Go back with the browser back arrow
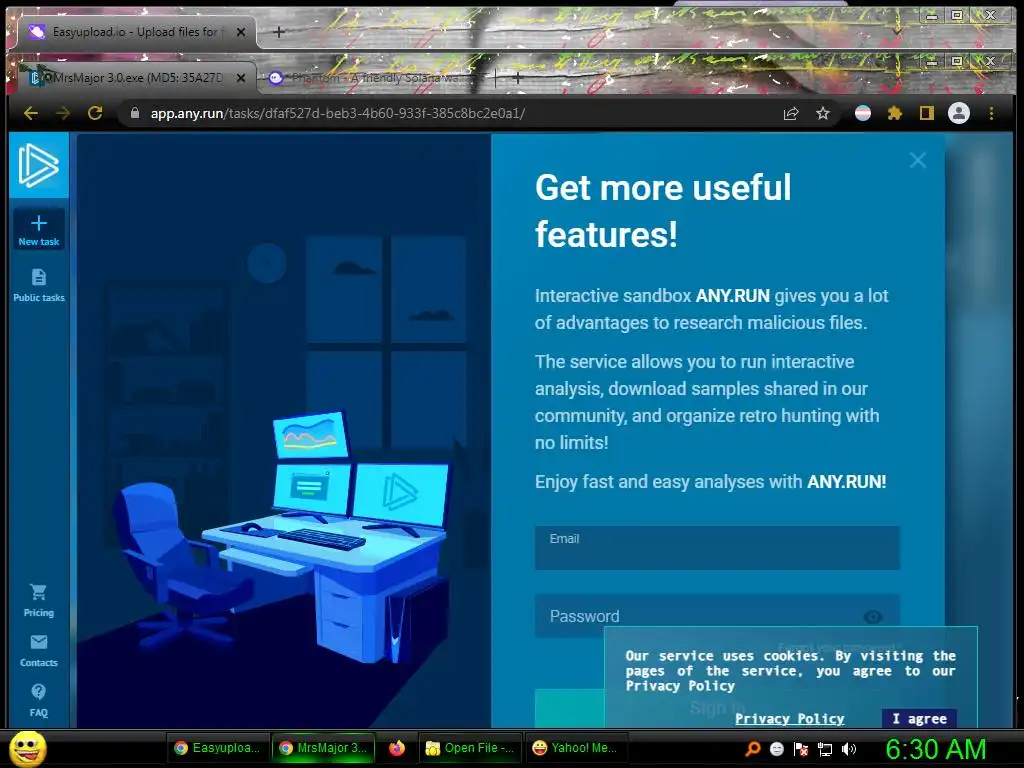Viewport: 1024px width, 768px height. [x=31, y=114]
